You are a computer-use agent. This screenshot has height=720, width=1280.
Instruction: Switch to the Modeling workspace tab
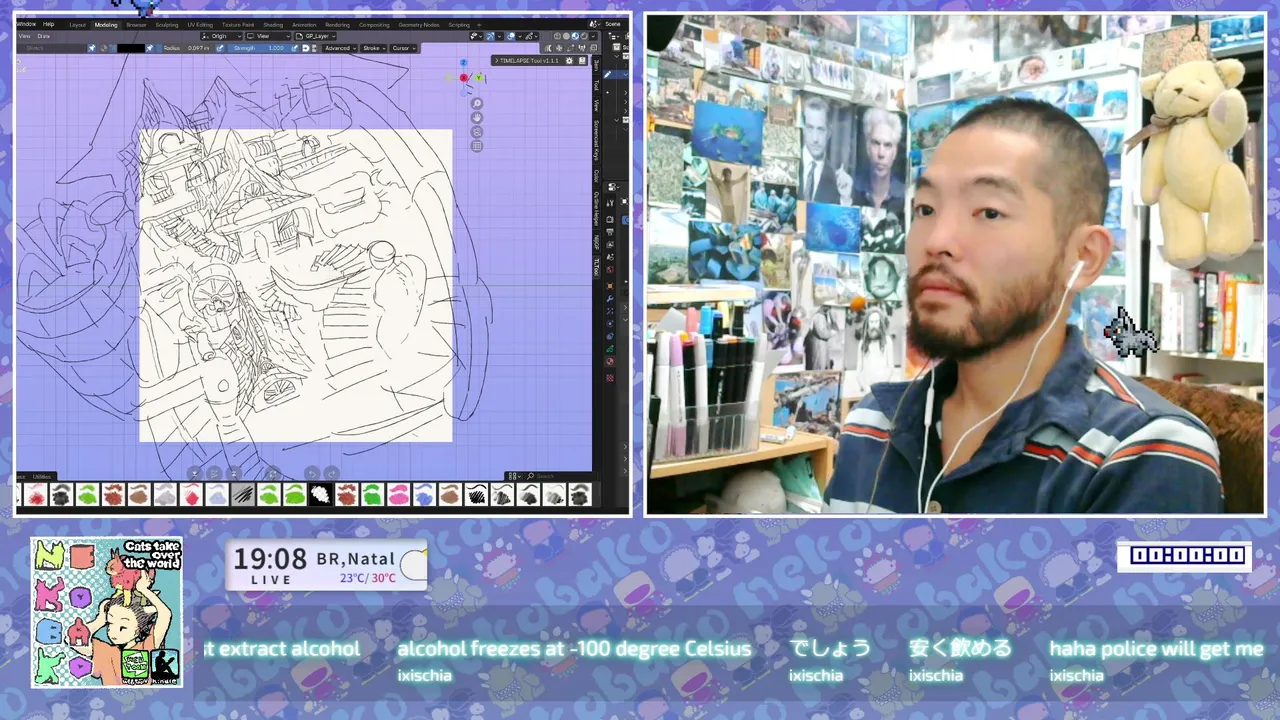(x=106, y=25)
